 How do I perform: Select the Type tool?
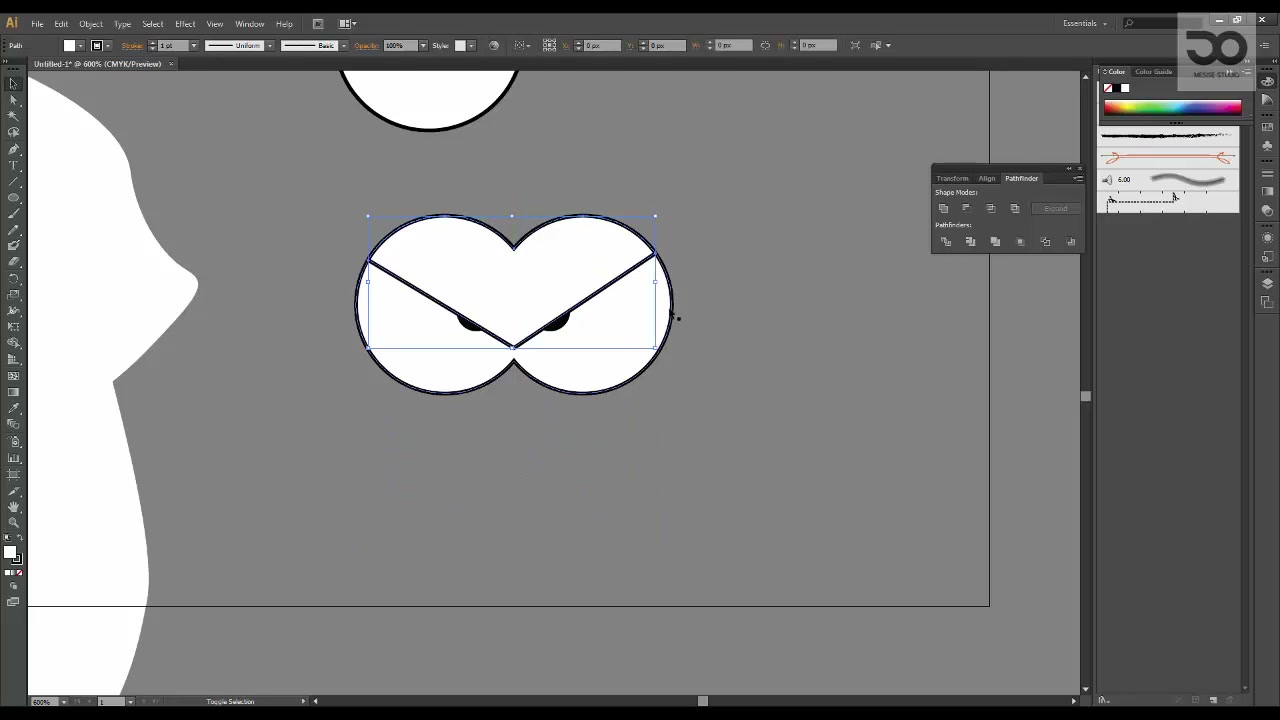[x=13, y=165]
